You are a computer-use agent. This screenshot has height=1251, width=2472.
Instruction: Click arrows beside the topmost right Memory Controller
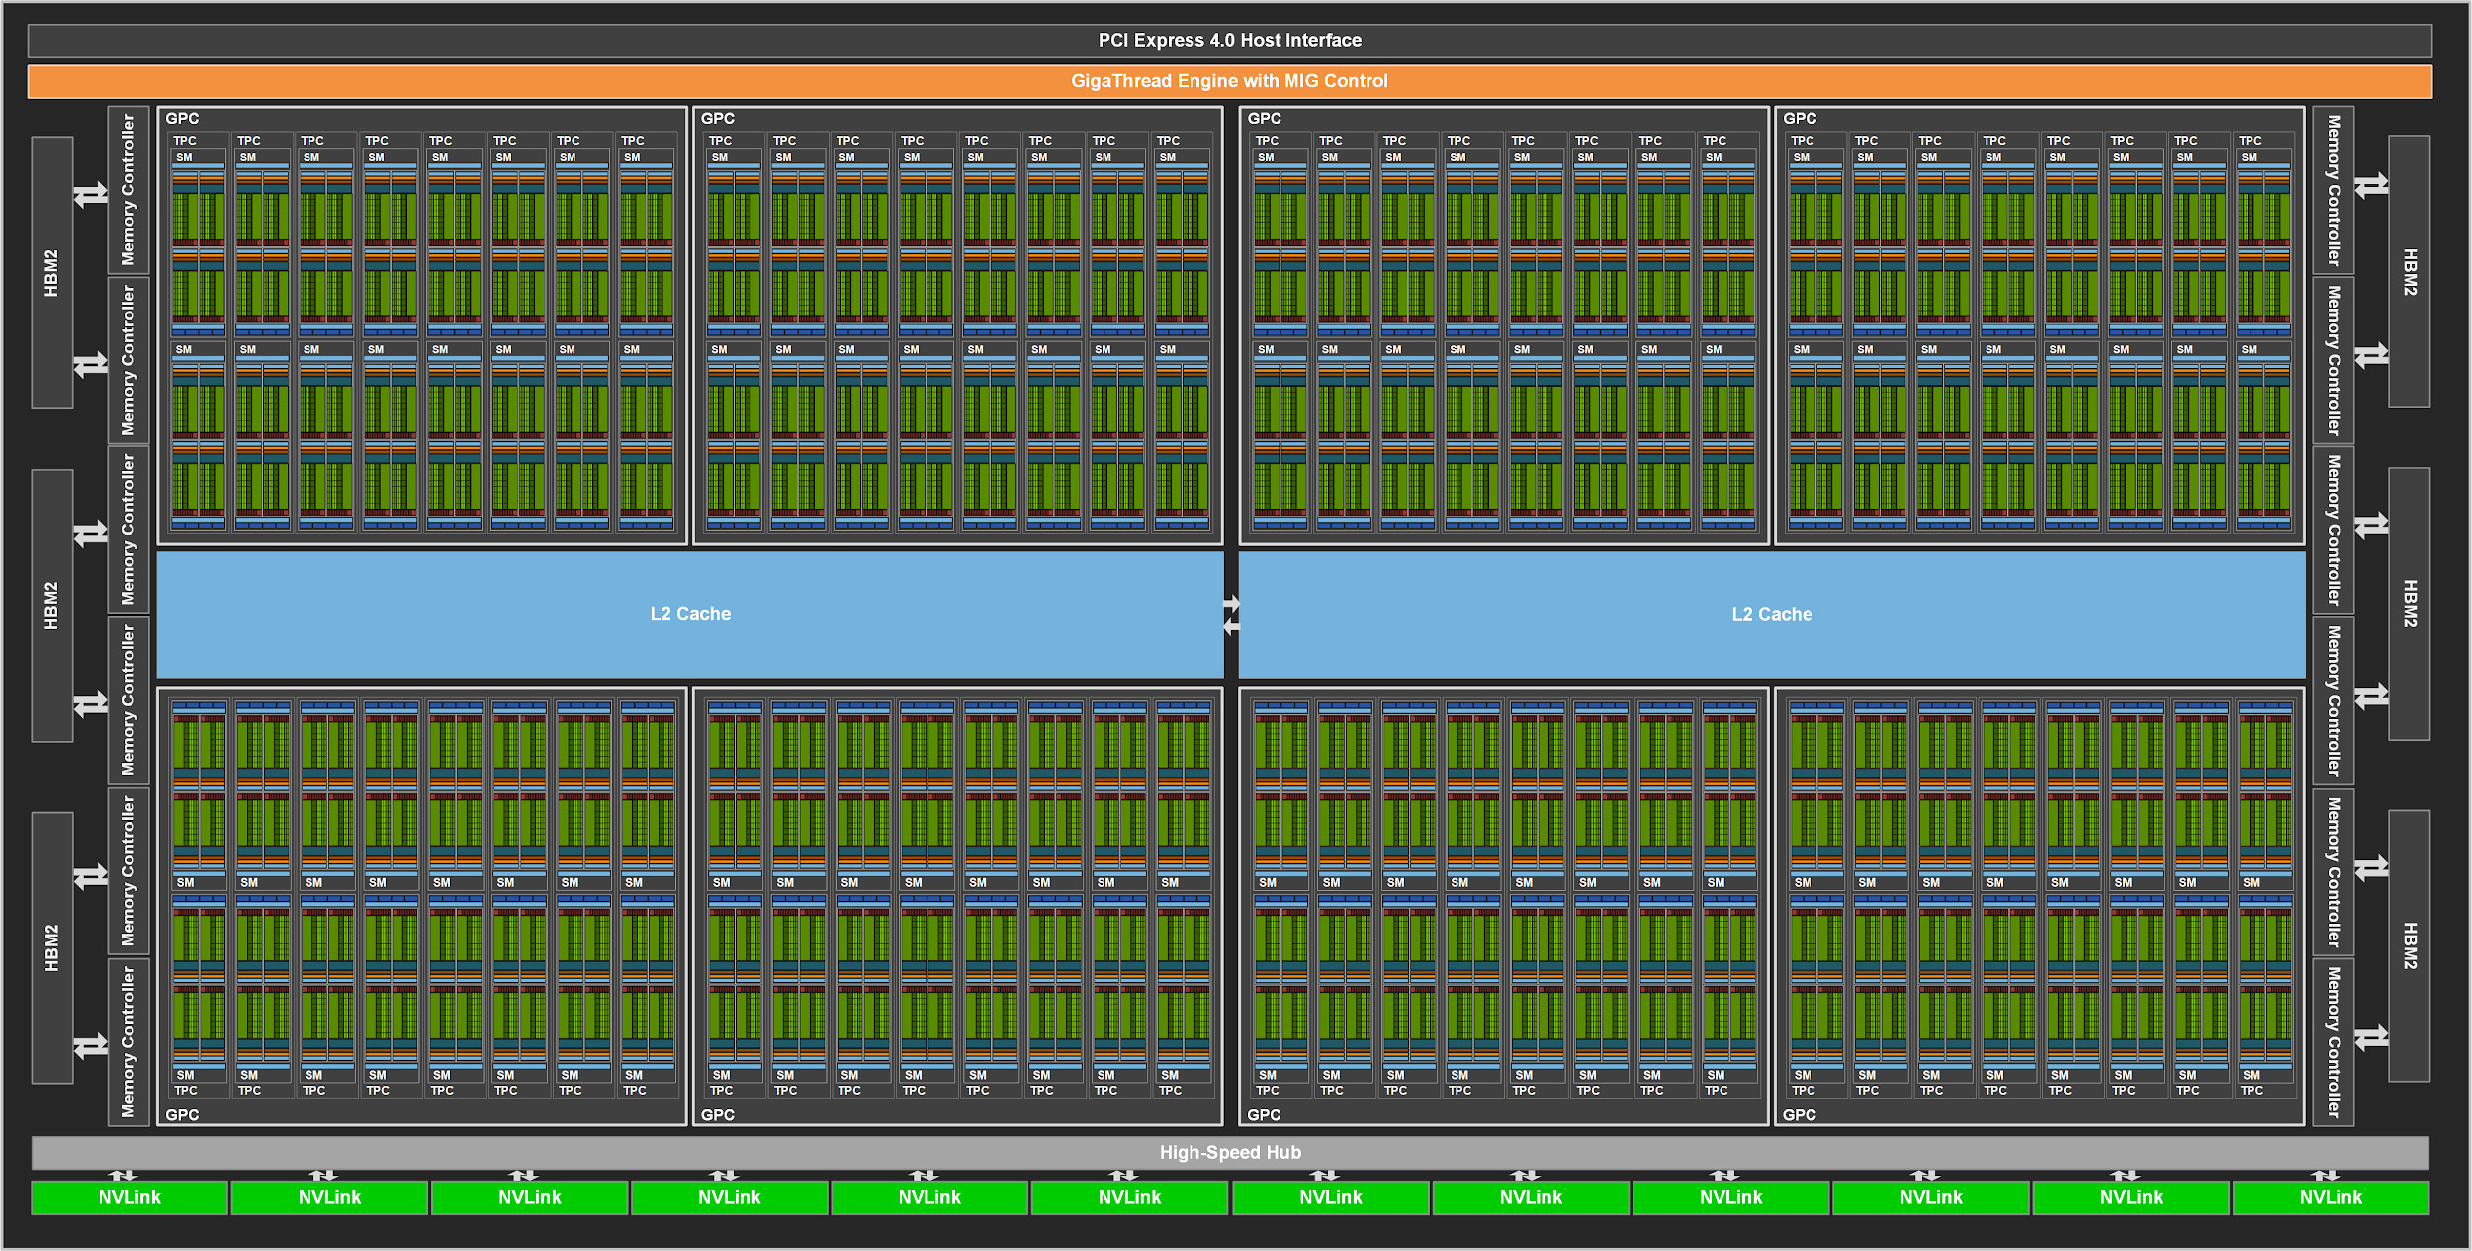(2371, 185)
